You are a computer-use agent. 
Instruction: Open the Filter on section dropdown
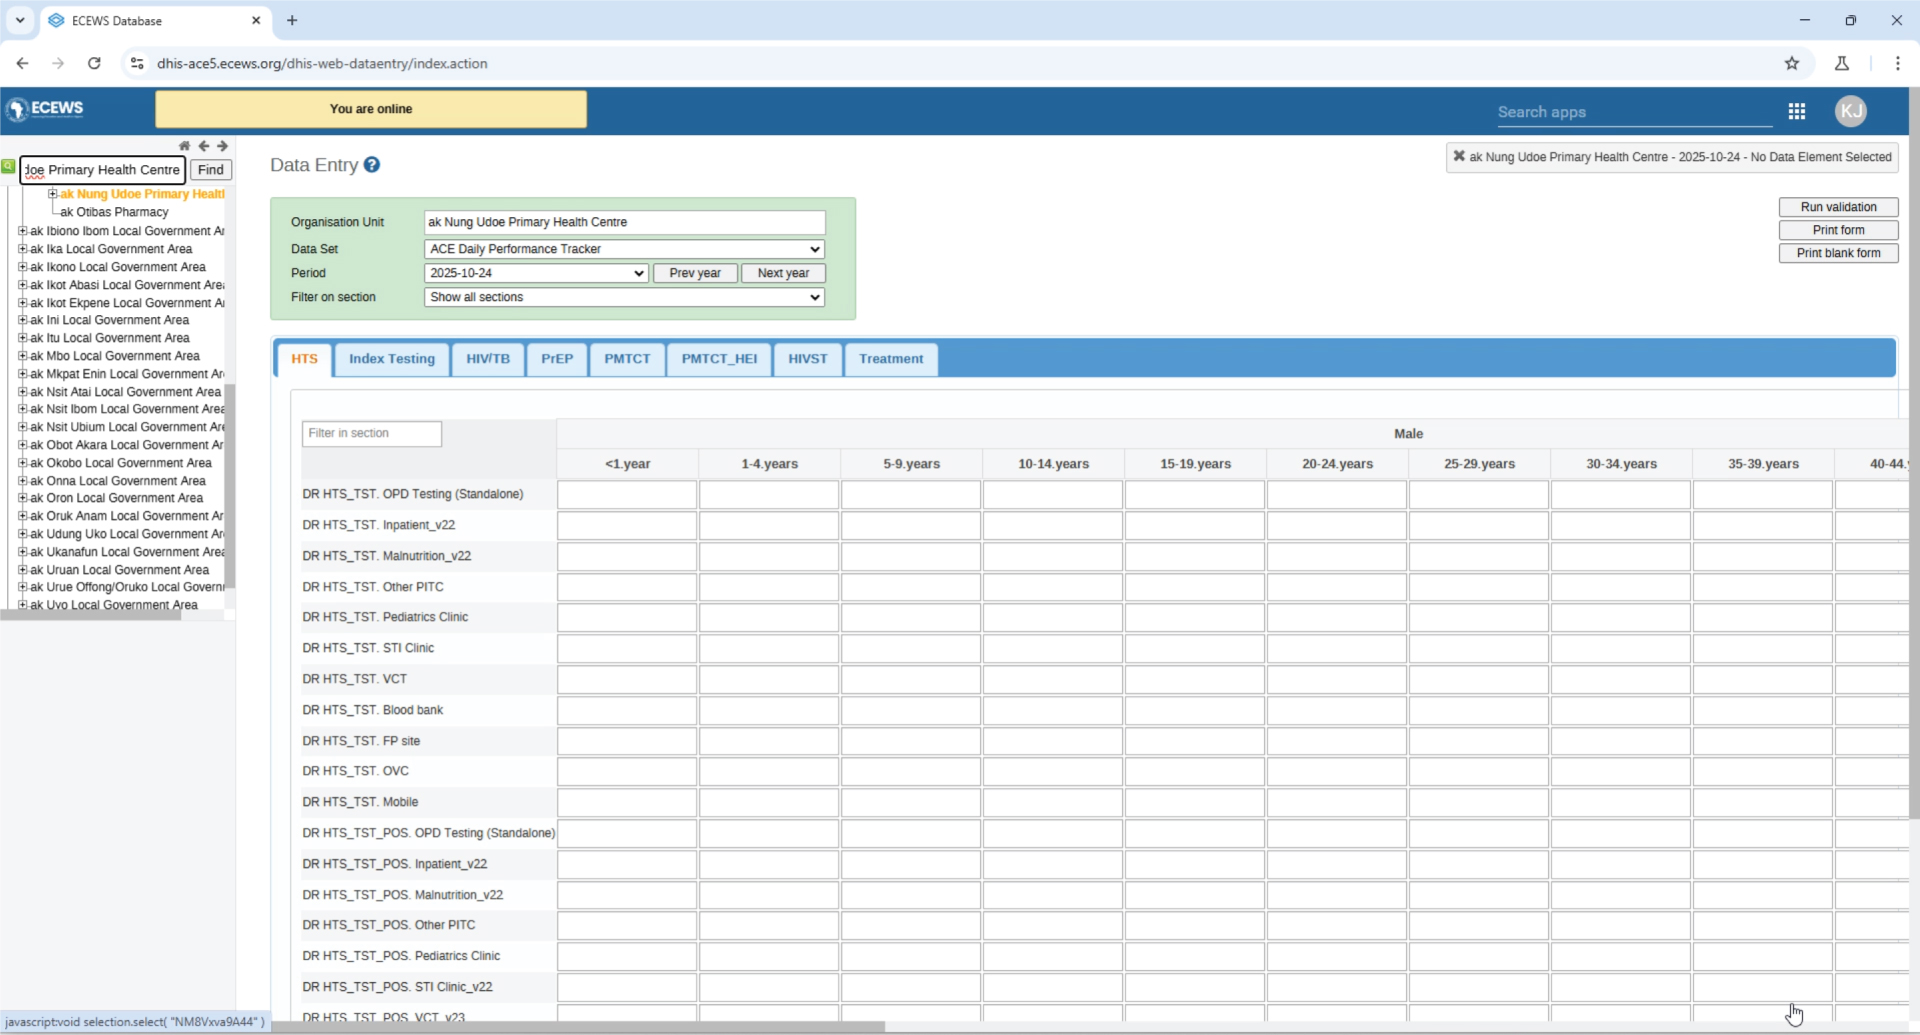tap(624, 297)
